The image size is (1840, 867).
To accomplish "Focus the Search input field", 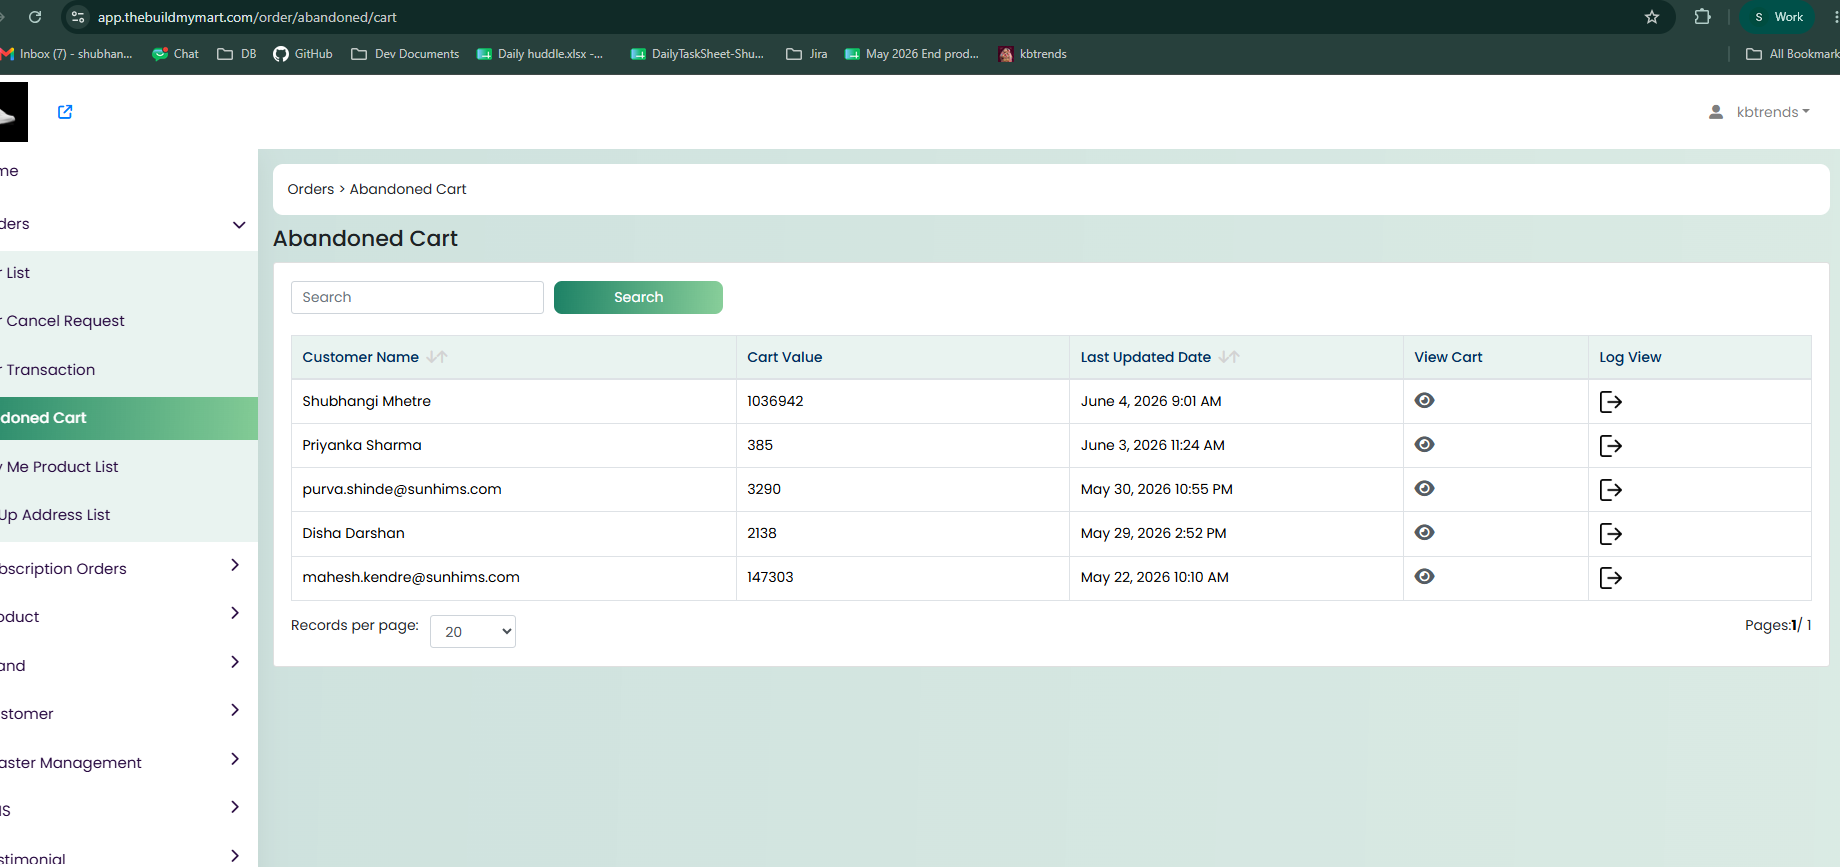I will tap(417, 297).
